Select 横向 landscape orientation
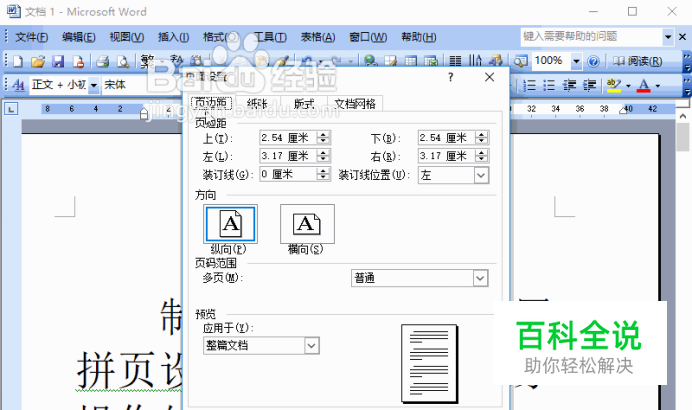Screen dimensions: 692x410 click(307, 224)
